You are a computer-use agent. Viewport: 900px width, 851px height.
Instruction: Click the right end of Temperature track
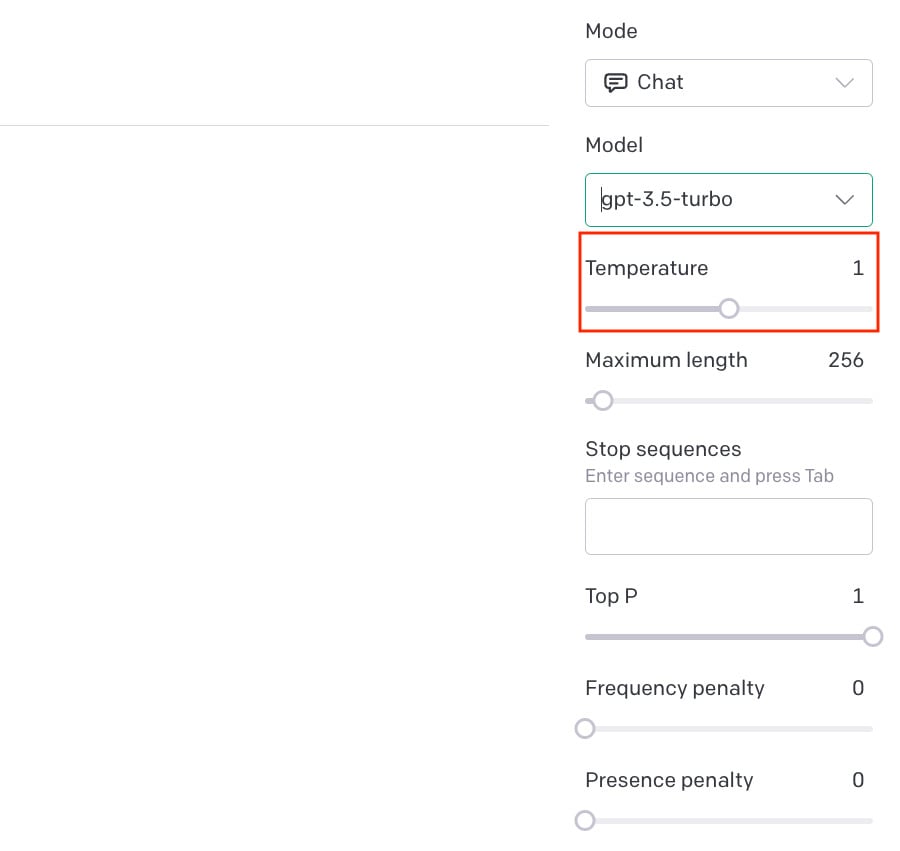pyautogui.click(x=869, y=309)
